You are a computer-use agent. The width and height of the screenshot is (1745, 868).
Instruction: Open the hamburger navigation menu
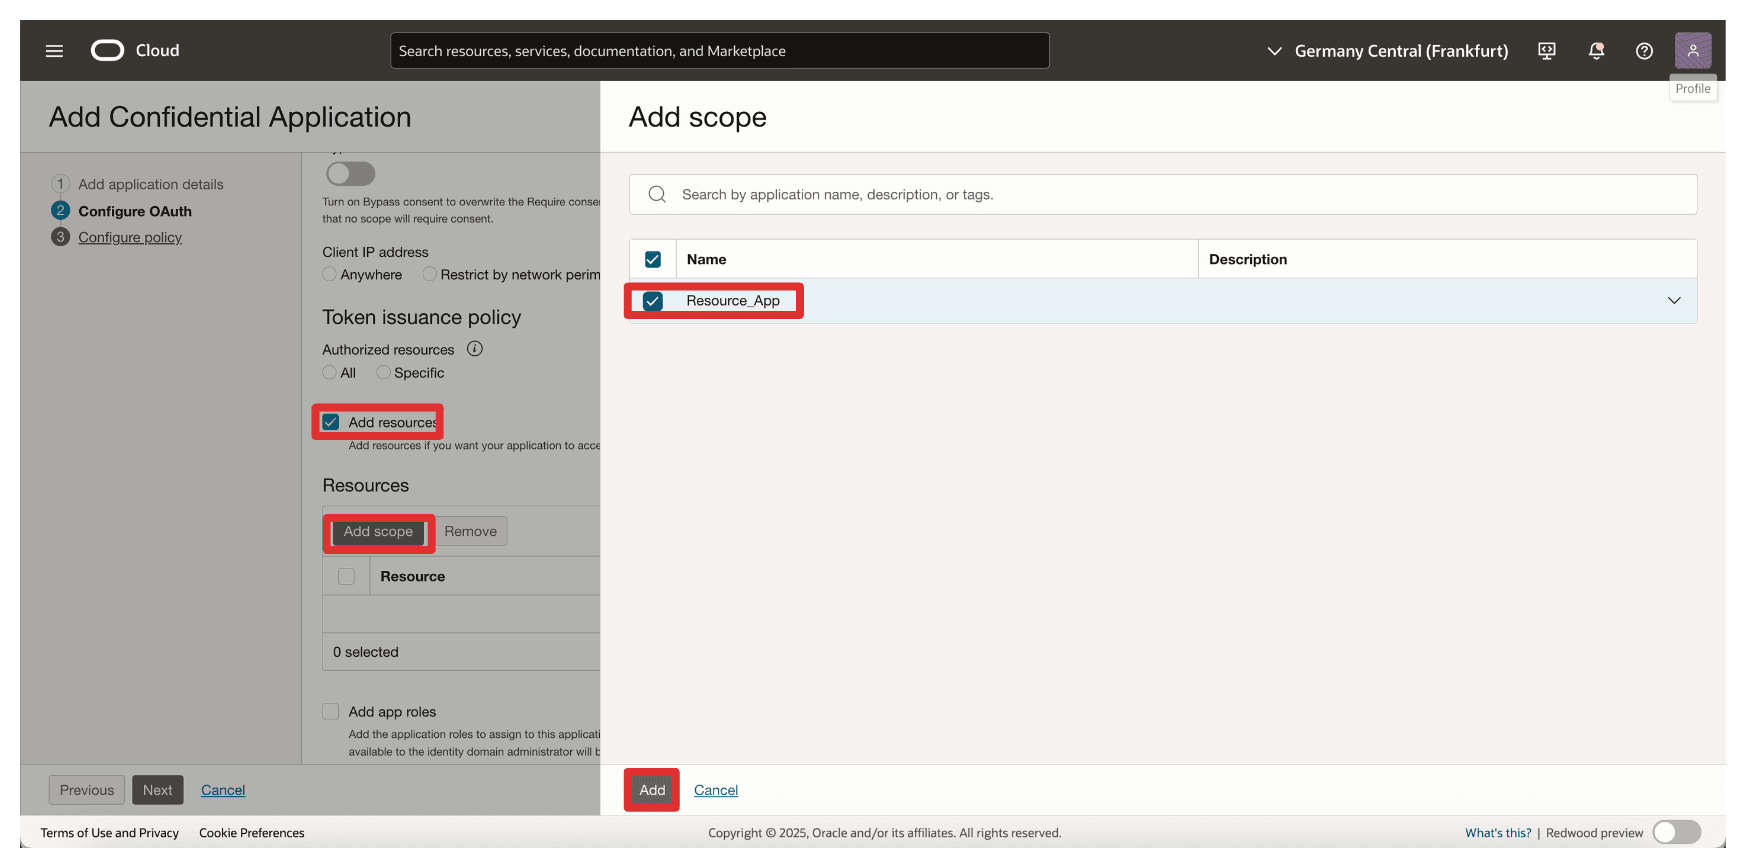tap(54, 51)
